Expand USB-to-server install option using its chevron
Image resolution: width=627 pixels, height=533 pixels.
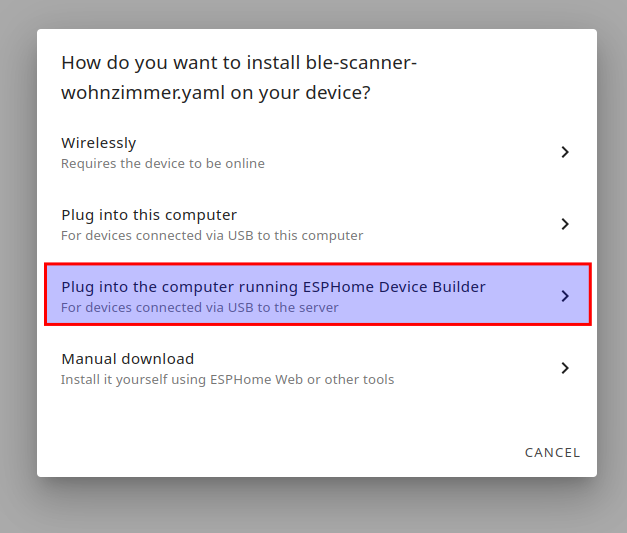(x=565, y=296)
